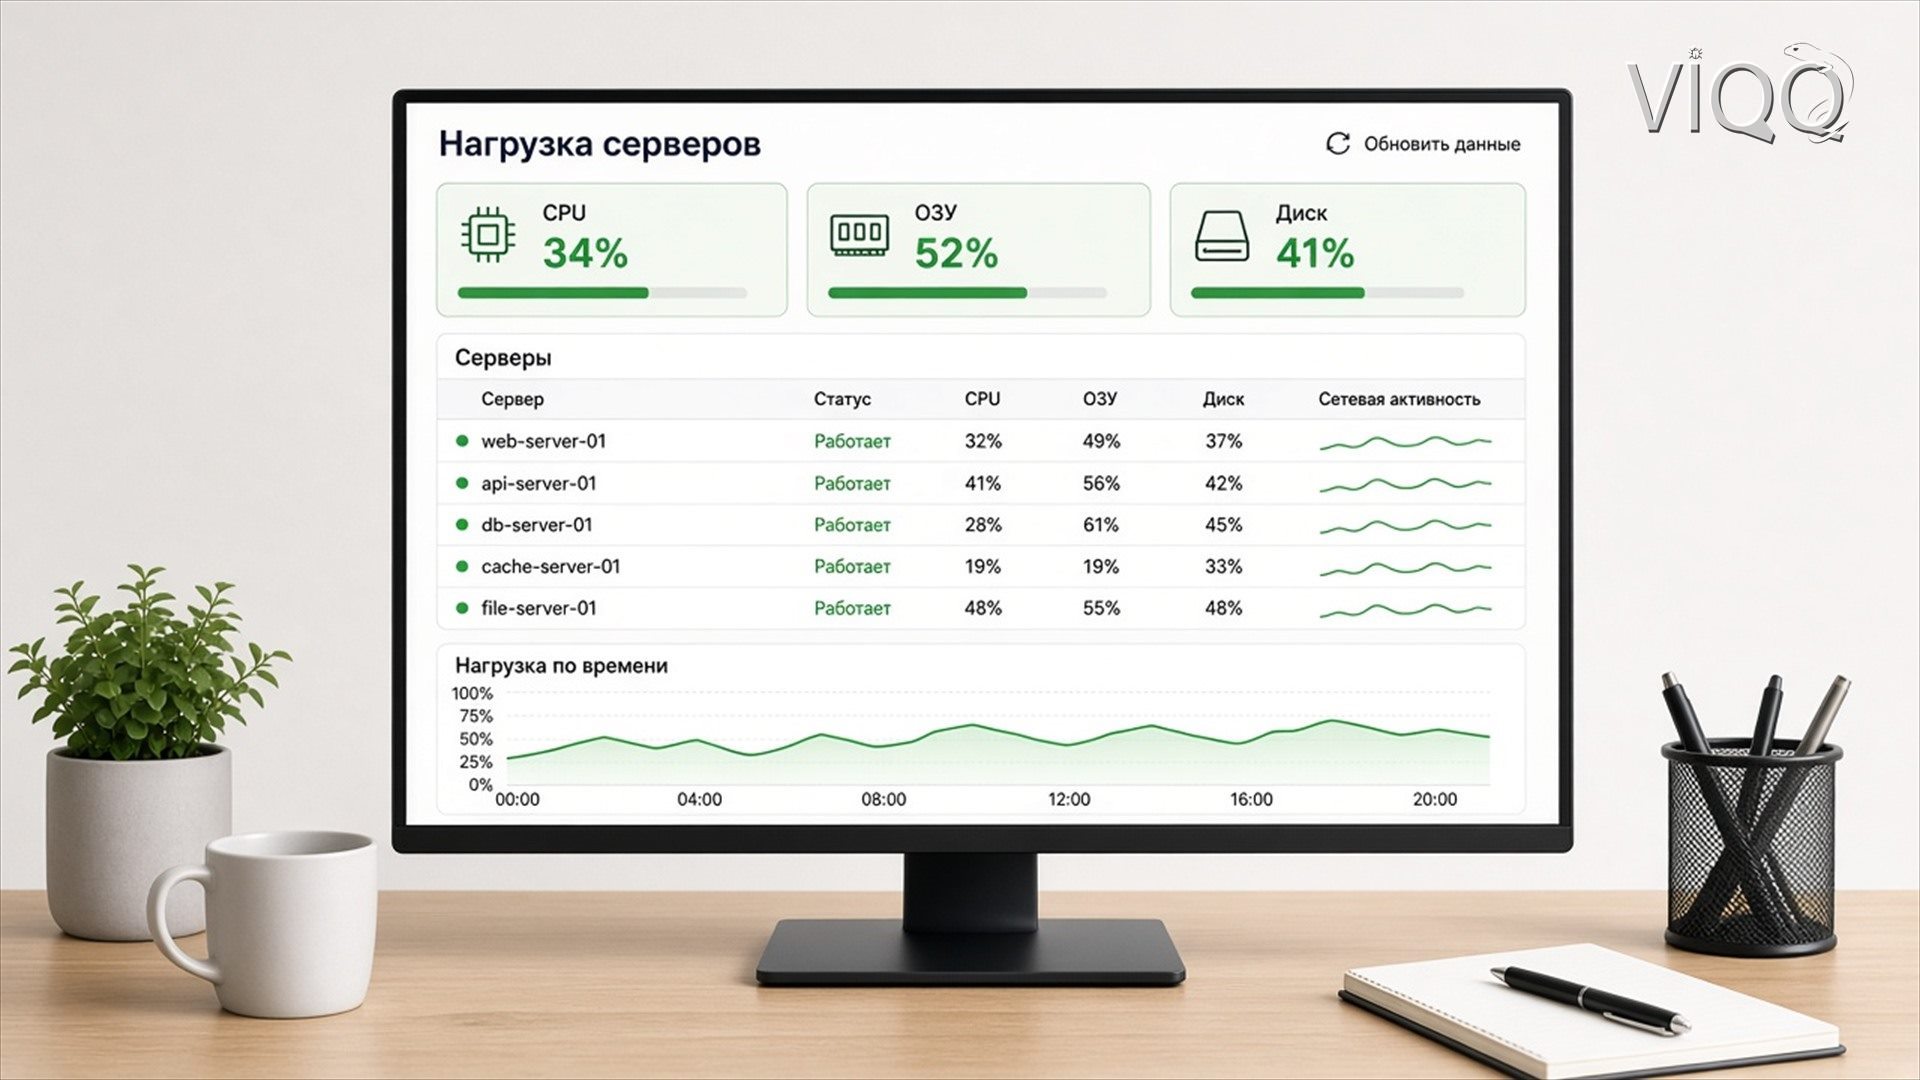1920x1080 pixels.
Task: Click the Работает status of file-server-01
Action: [852, 608]
